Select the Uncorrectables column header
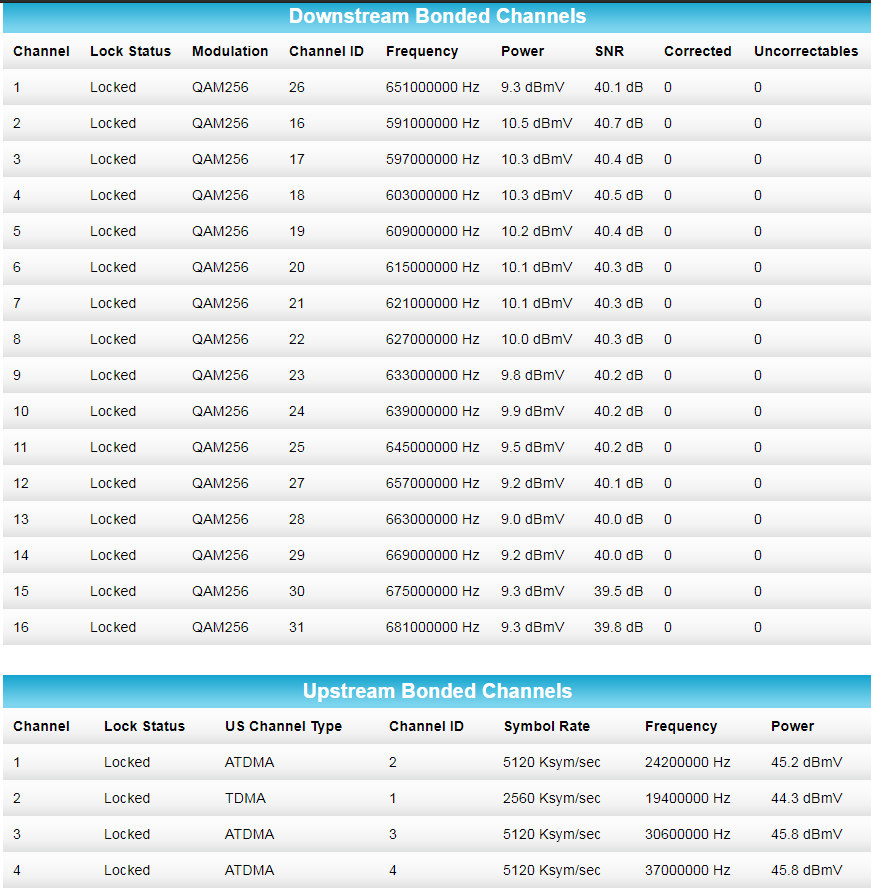The width and height of the screenshot is (871, 893). (x=805, y=51)
